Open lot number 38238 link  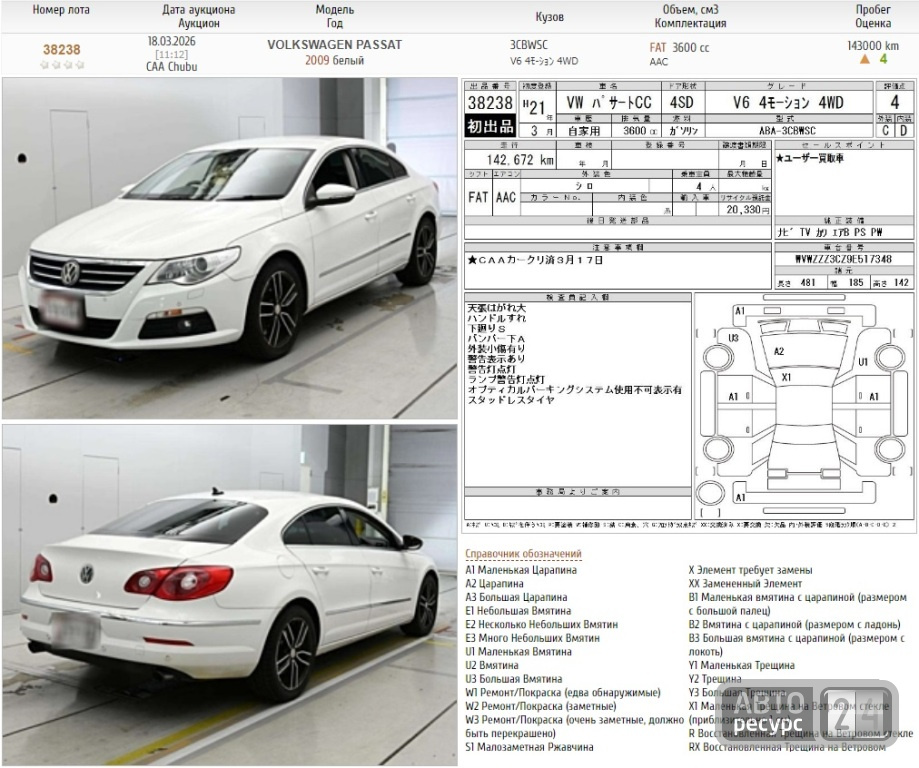(62, 50)
